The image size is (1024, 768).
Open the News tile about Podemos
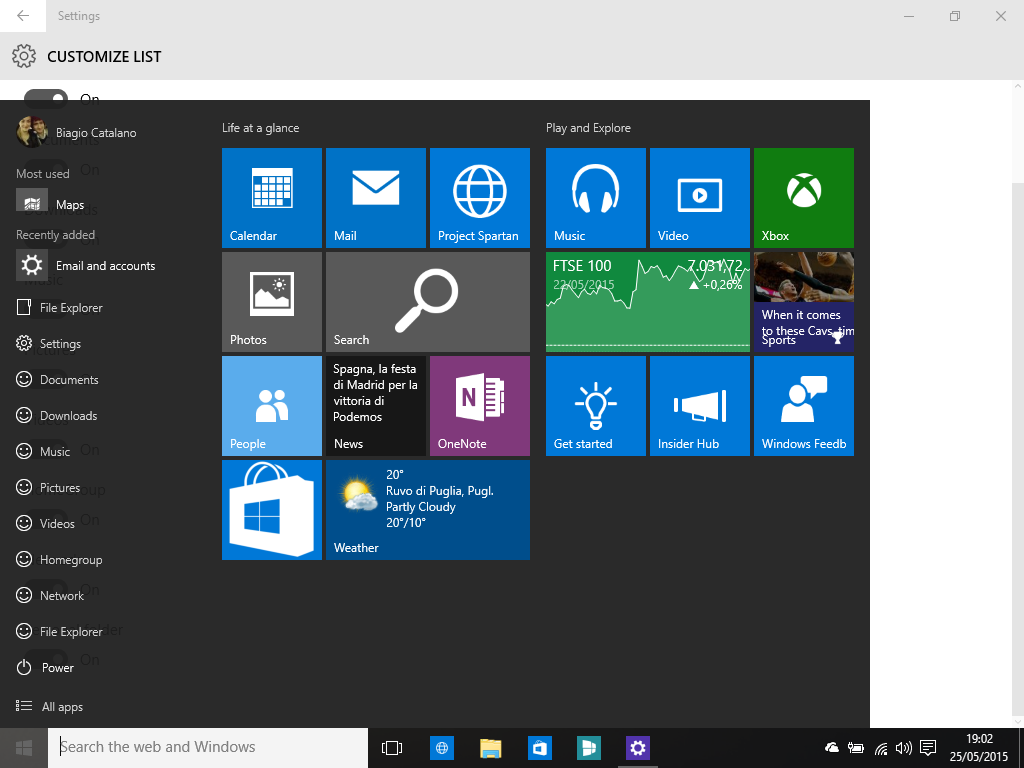coord(376,406)
